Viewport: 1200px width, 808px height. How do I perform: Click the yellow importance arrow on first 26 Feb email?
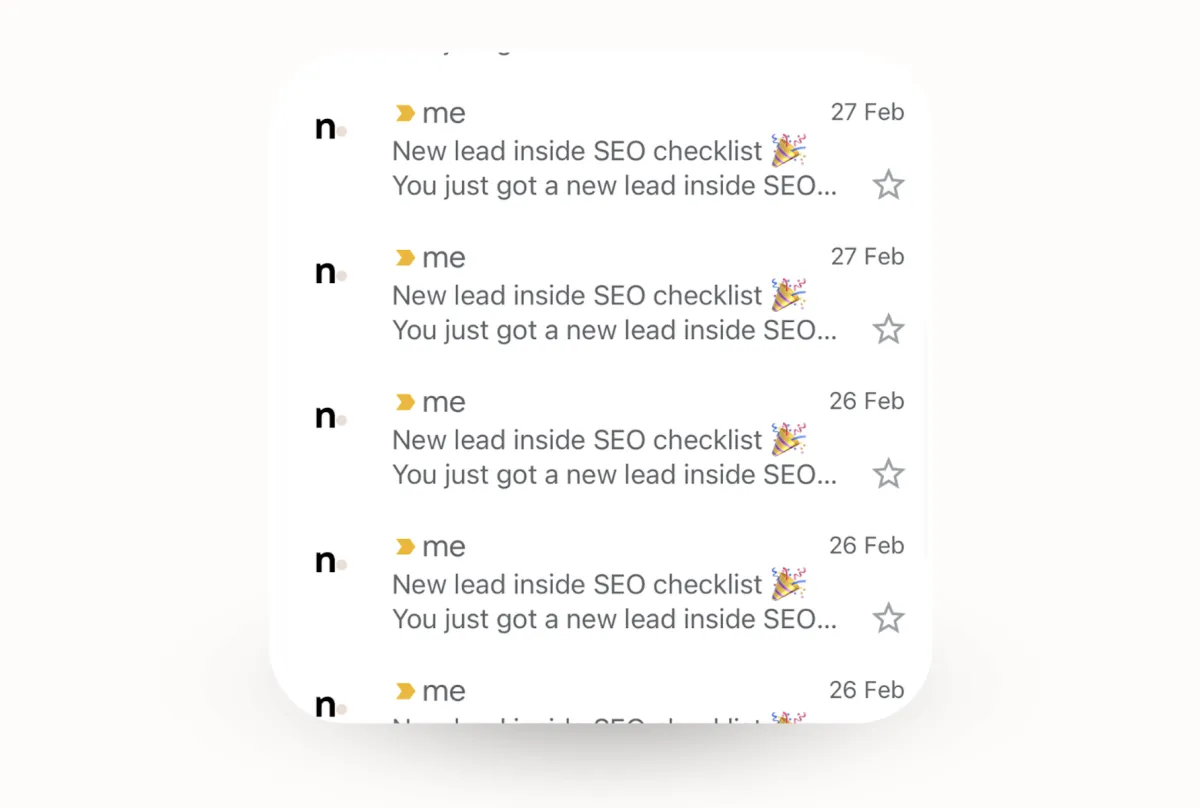point(405,402)
